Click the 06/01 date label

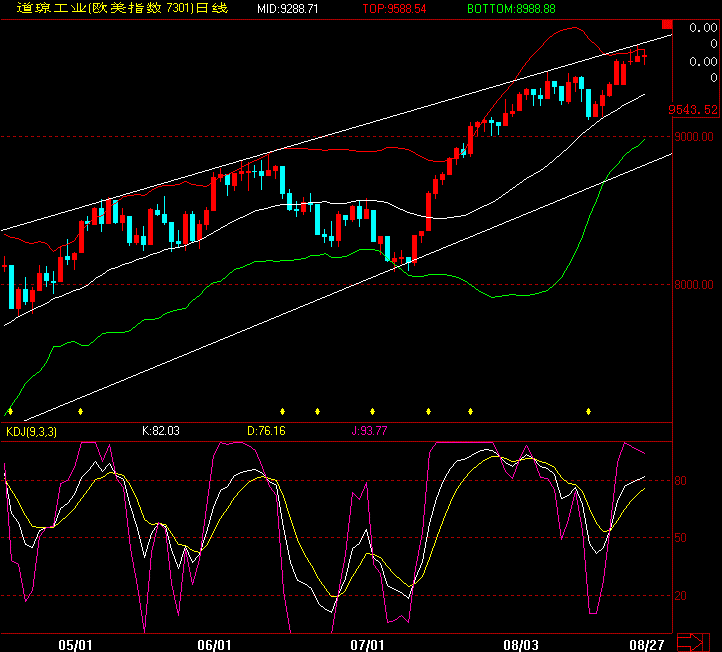214,645
